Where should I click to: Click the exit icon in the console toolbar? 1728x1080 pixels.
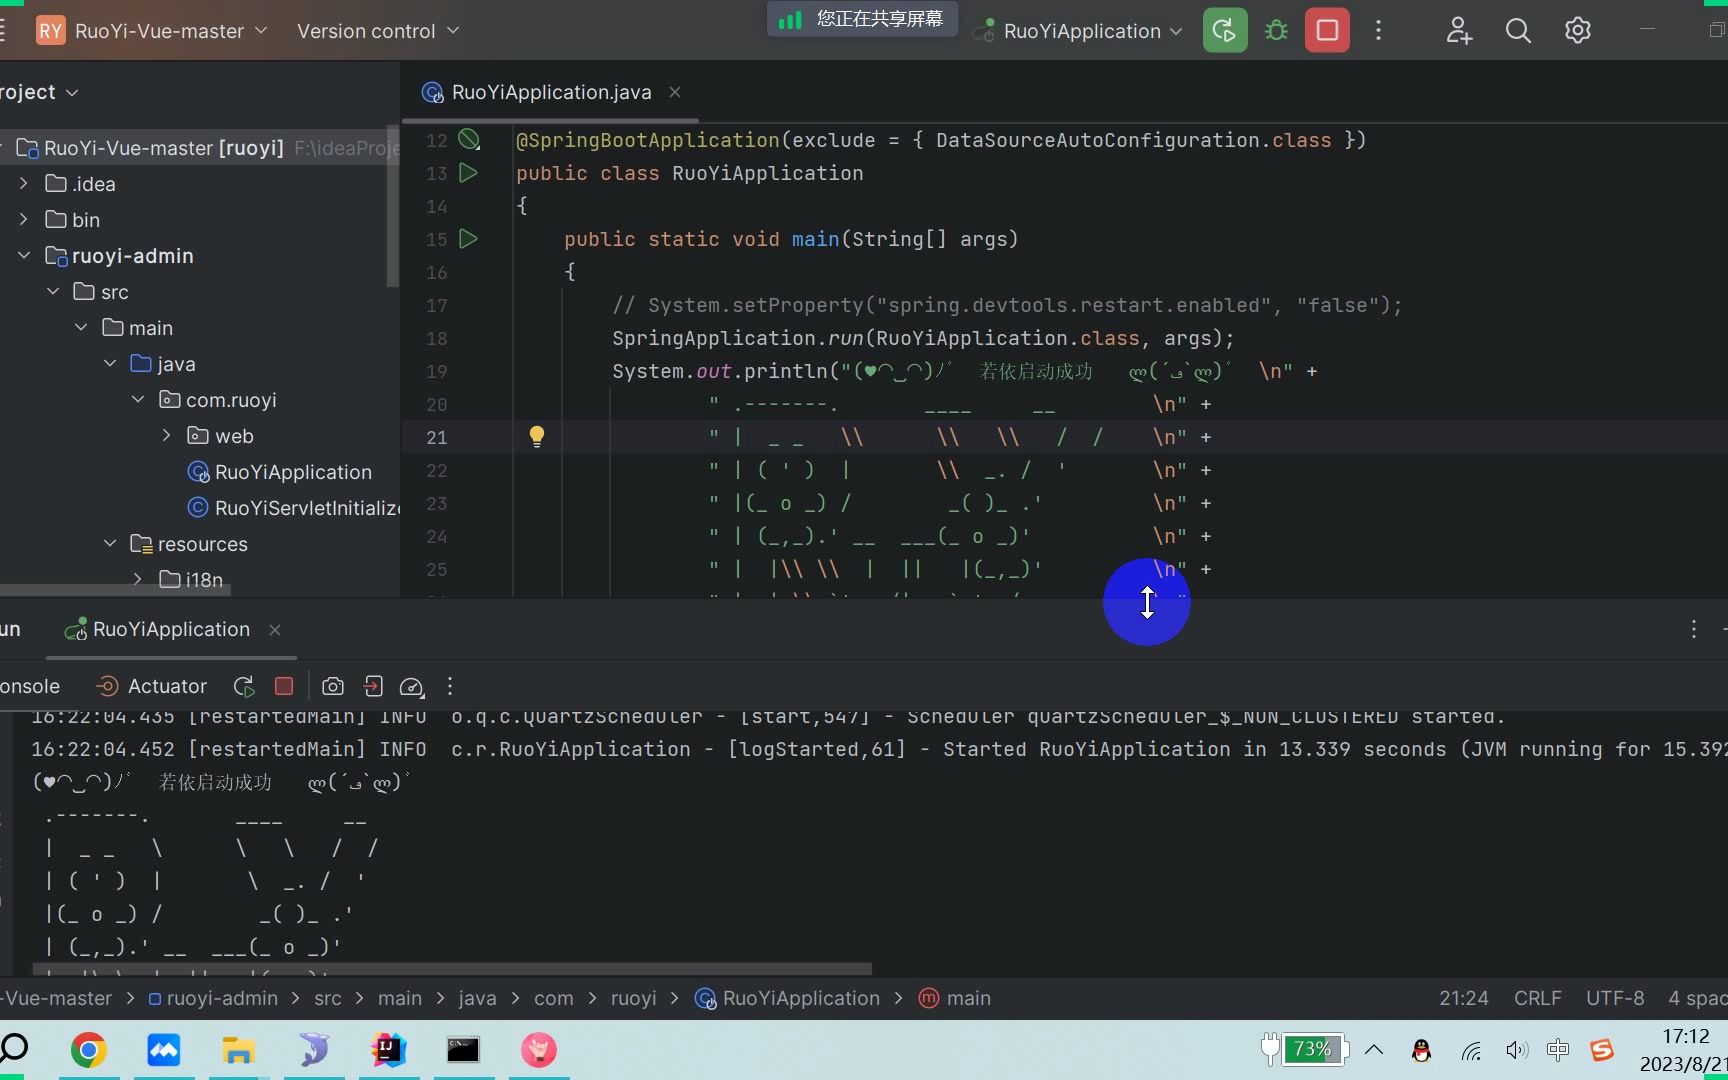[x=373, y=686]
